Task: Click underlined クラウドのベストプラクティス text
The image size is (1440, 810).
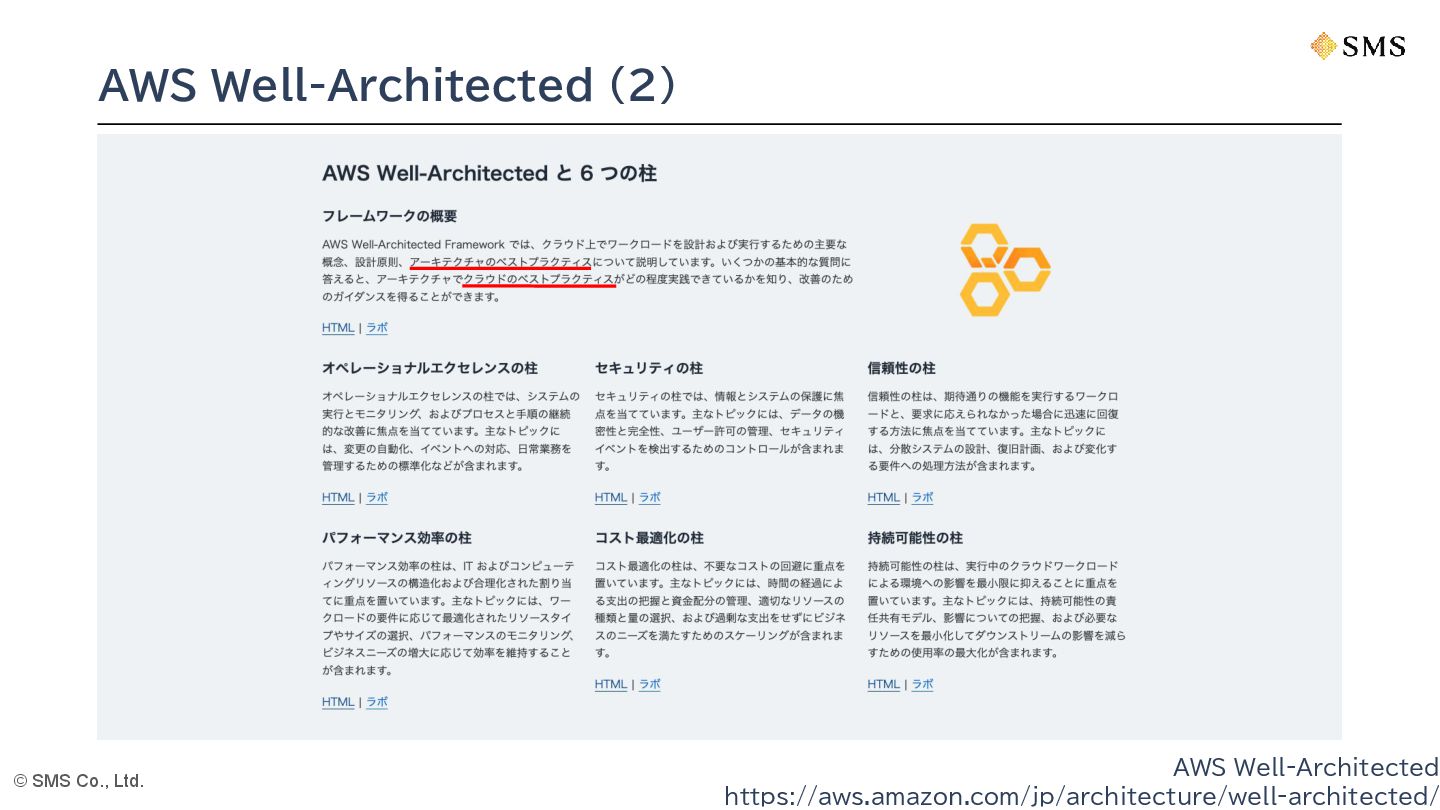Action: [x=539, y=280]
